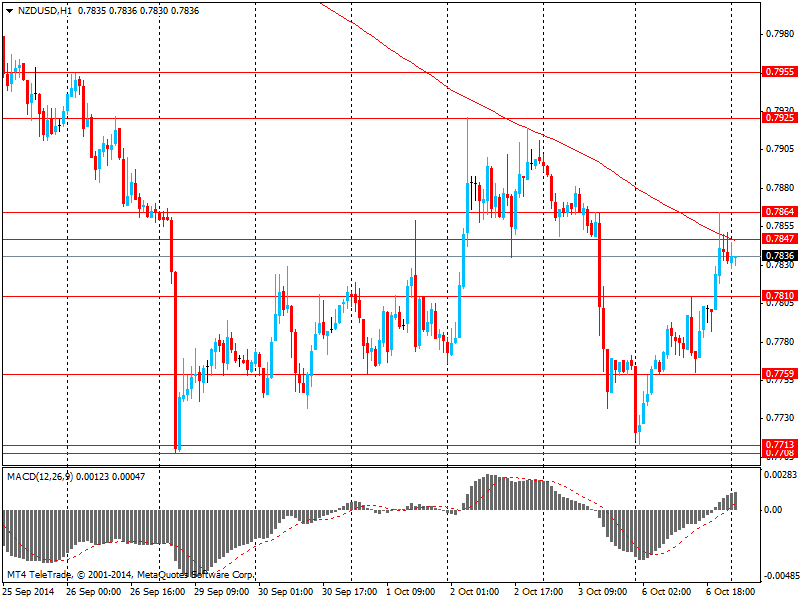Click the 0.7713 red price level label

tap(780, 444)
